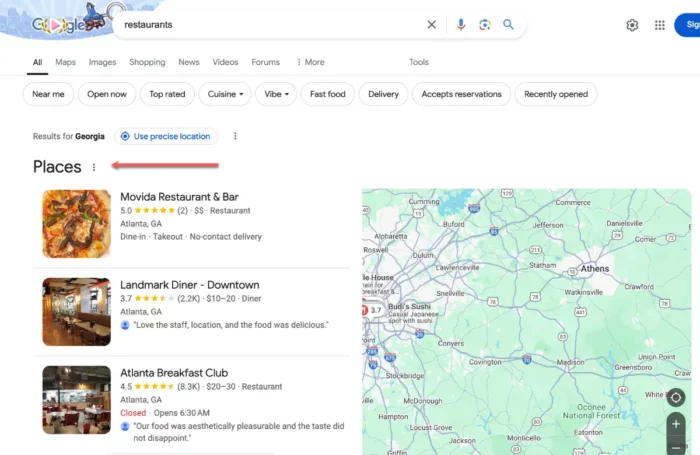Click the Movida pizza thumbnail
The image size is (700, 455).
click(77, 224)
